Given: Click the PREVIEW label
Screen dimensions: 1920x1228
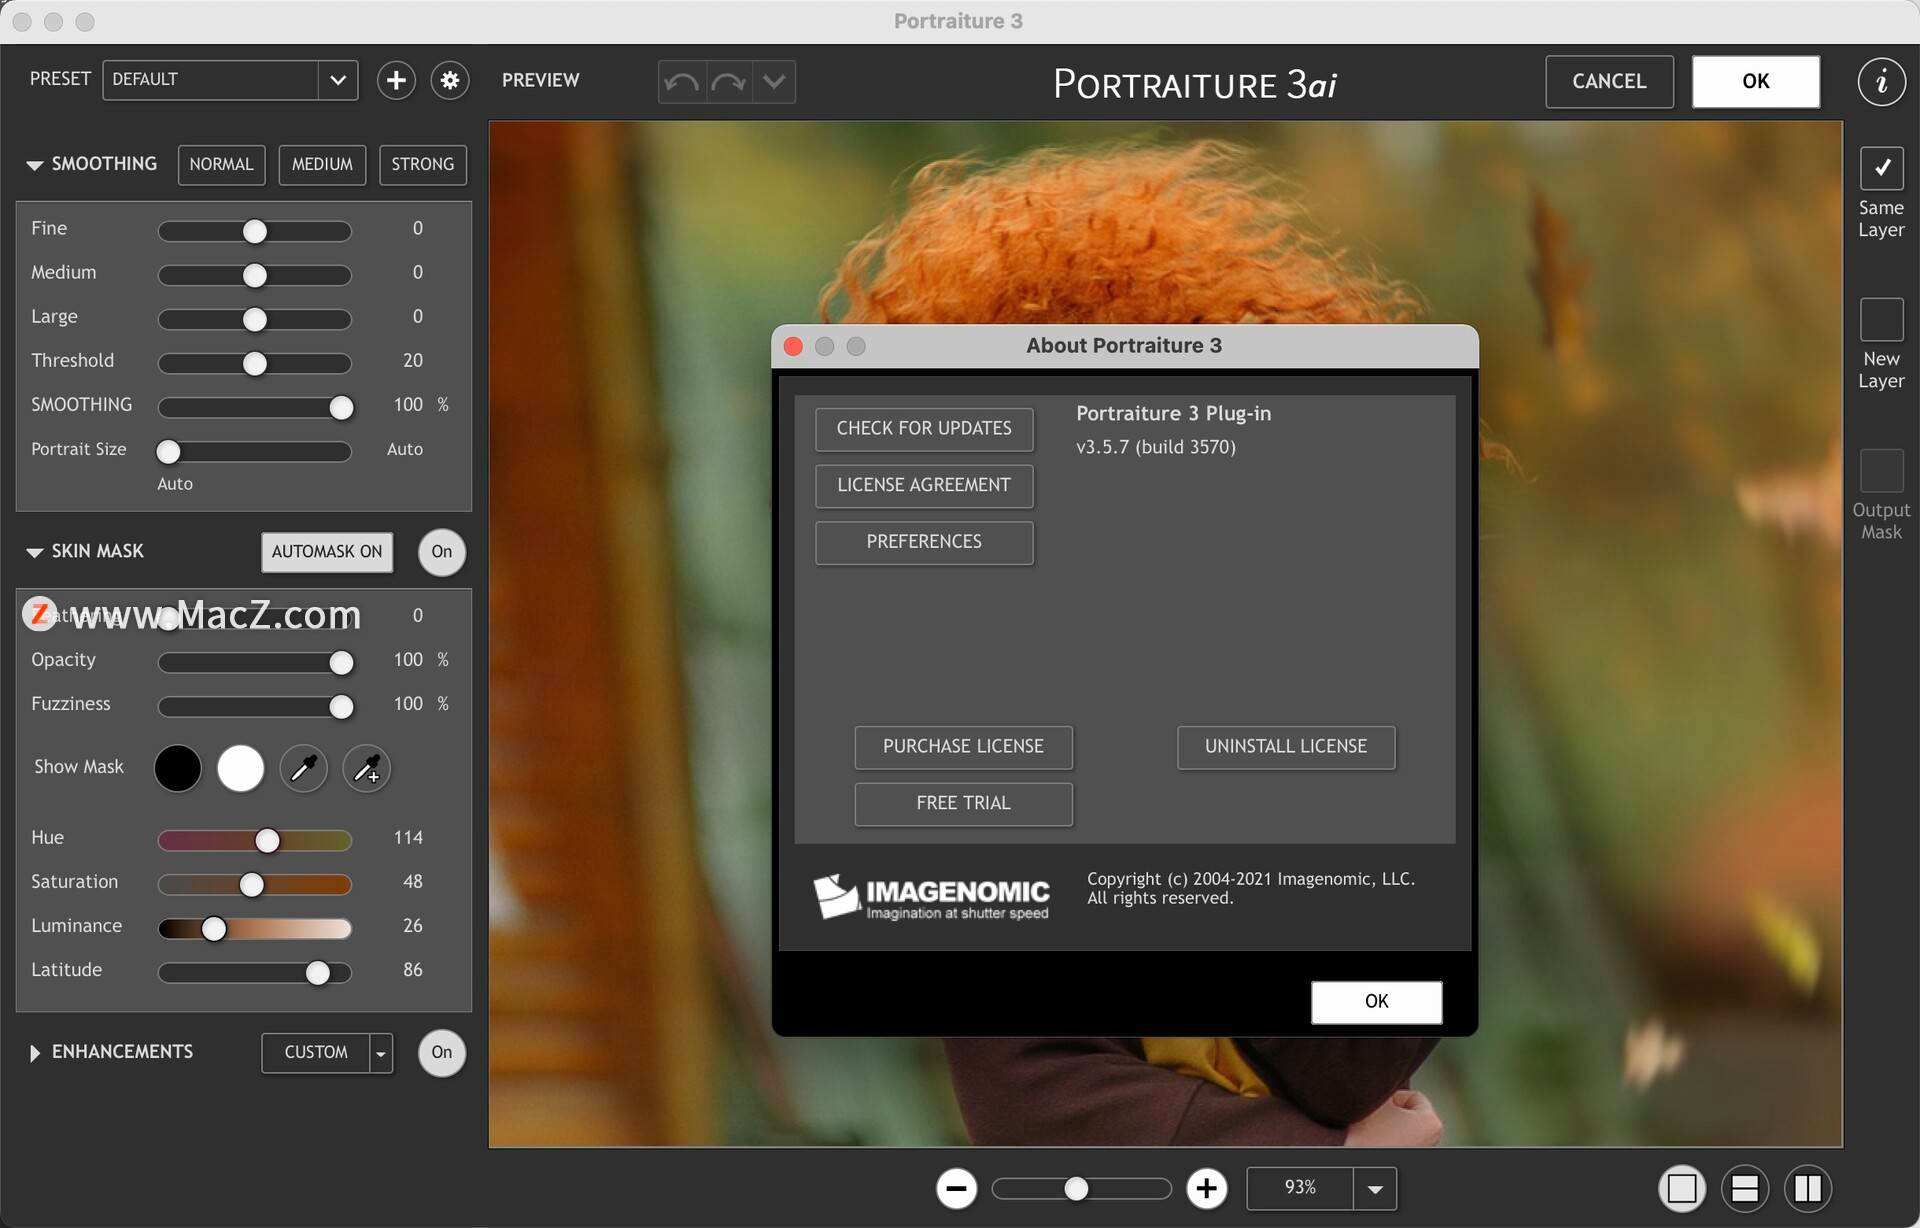Looking at the screenshot, I should (x=540, y=80).
